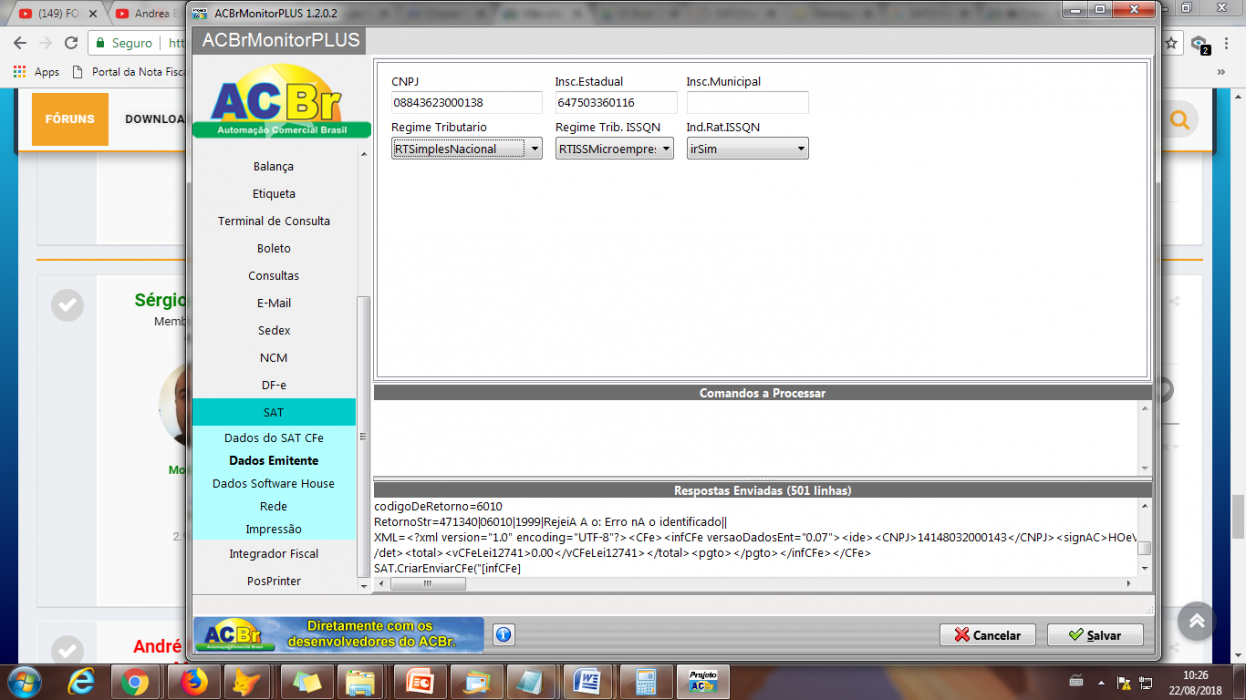Click the empty Insc.Municipal field

pyautogui.click(x=748, y=103)
